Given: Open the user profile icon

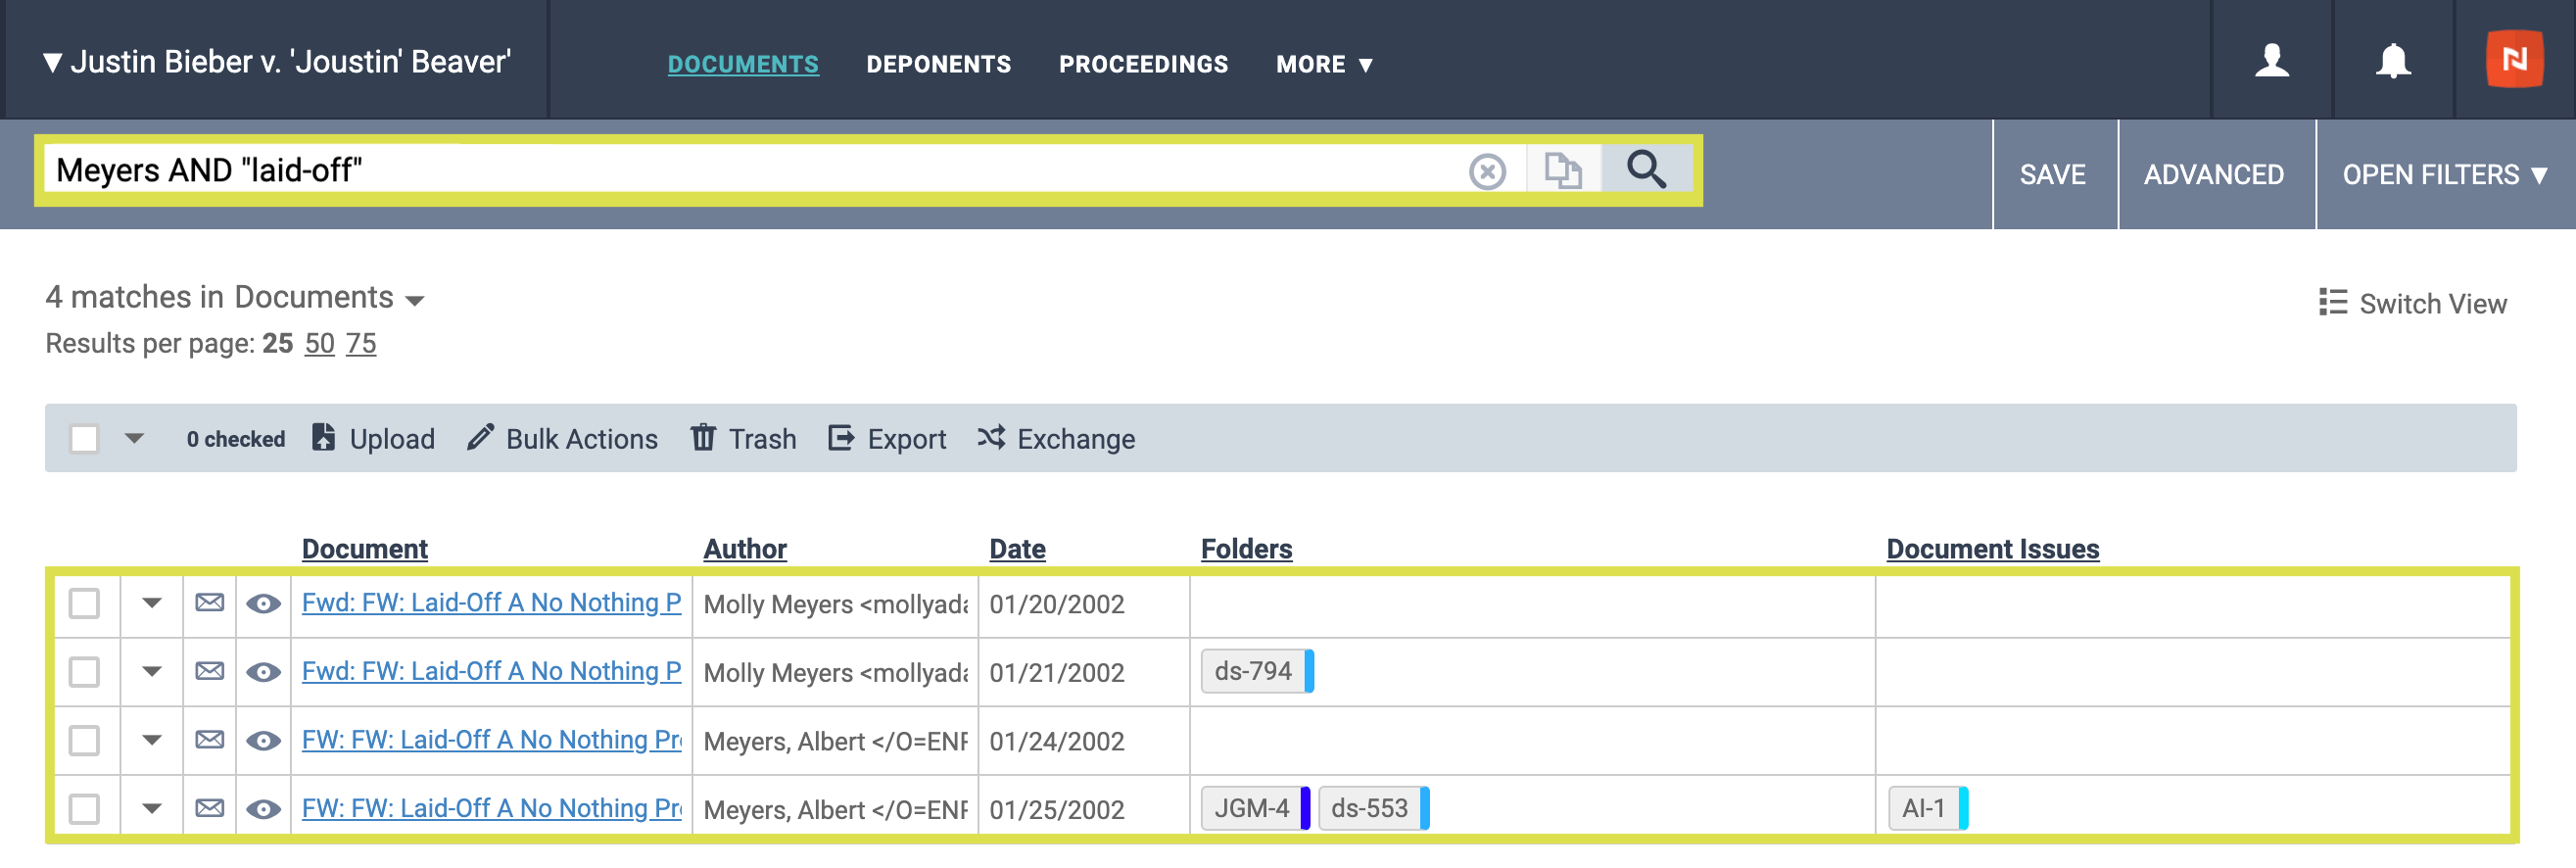Looking at the screenshot, I should (x=2271, y=60).
